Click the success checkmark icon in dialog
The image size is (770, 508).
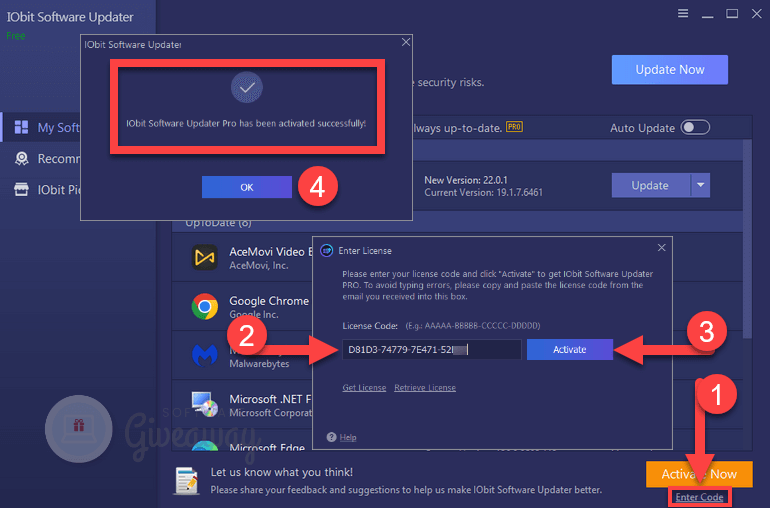pos(247,87)
